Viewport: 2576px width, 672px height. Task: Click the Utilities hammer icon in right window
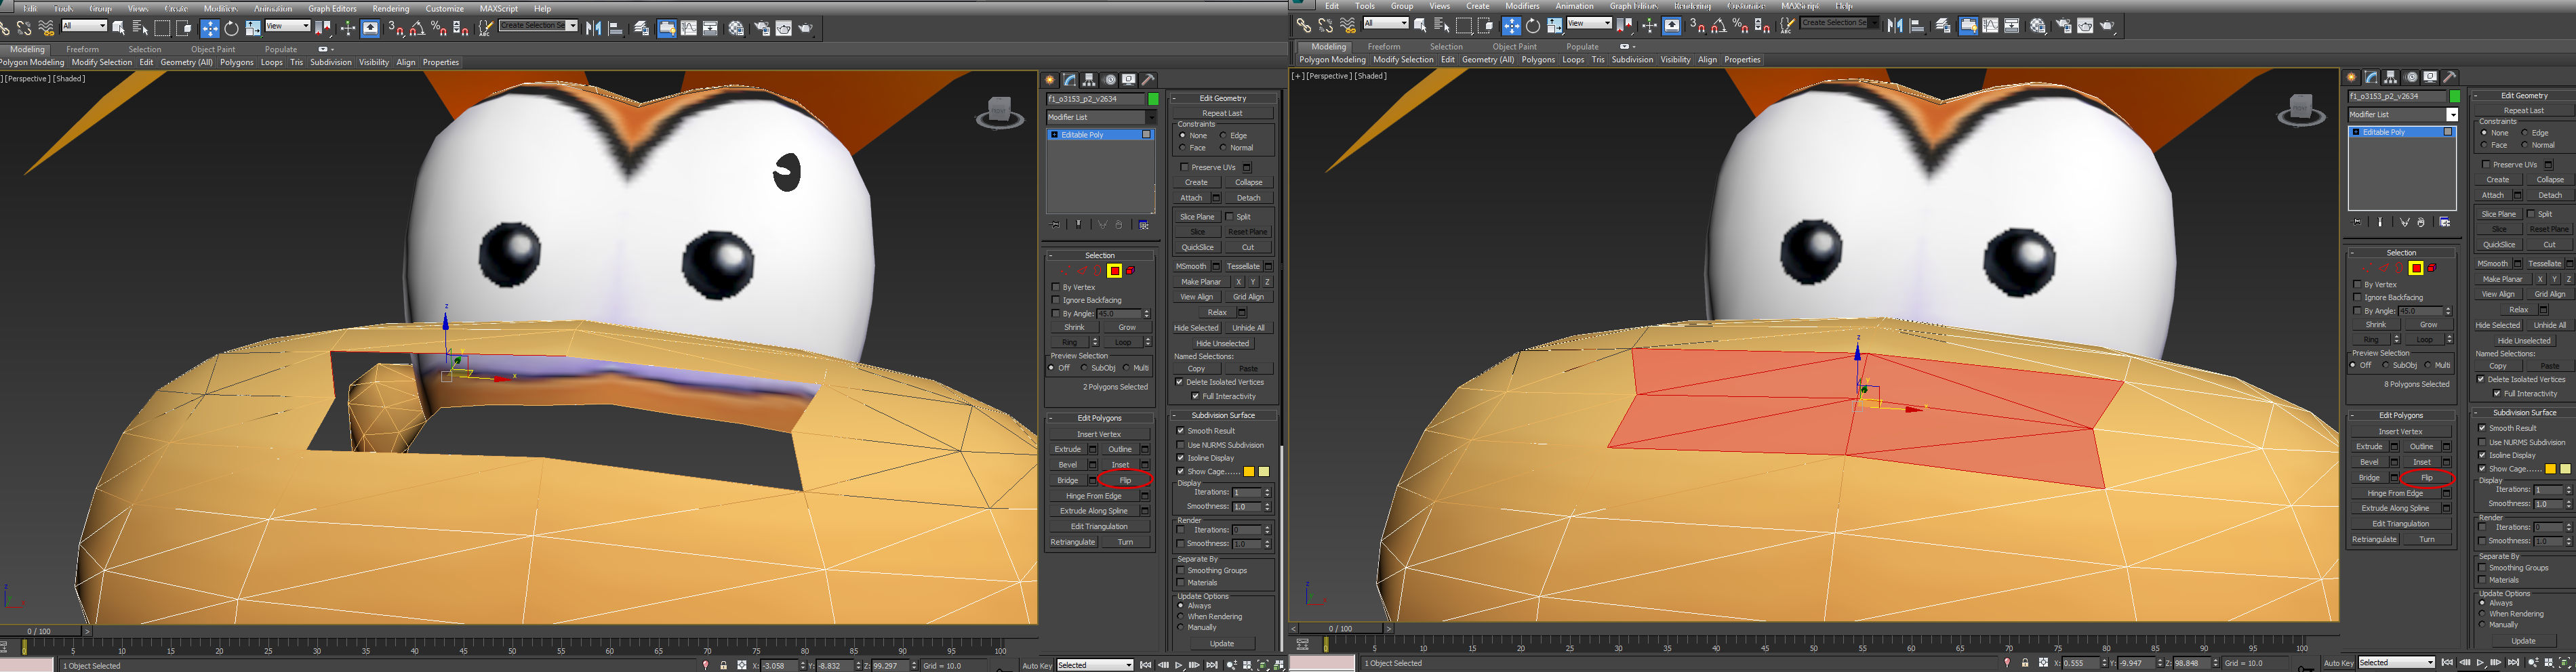pyautogui.click(x=2450, y=77)
